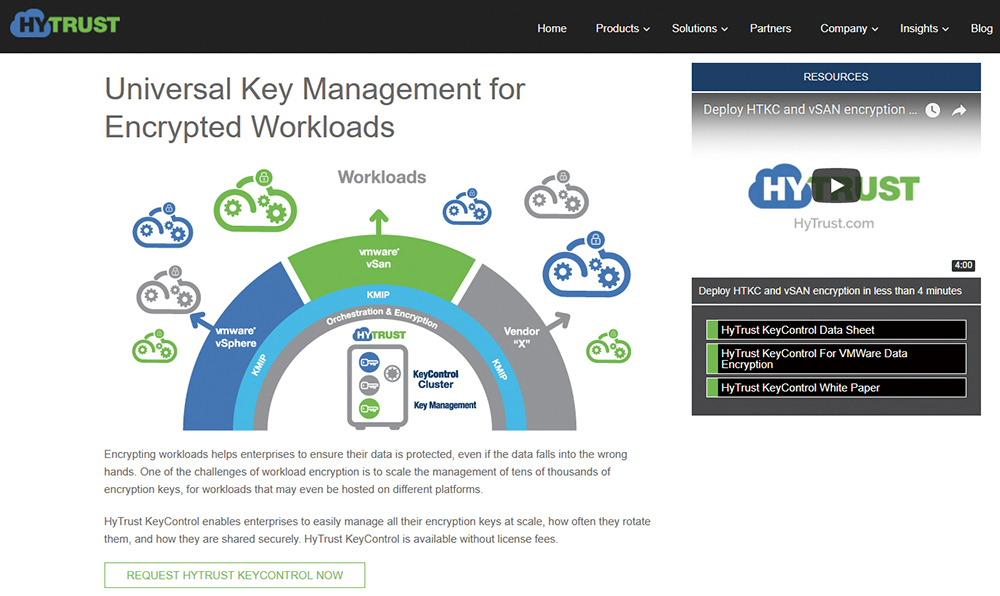Visit the Blog link

click(x=982, y=28)
